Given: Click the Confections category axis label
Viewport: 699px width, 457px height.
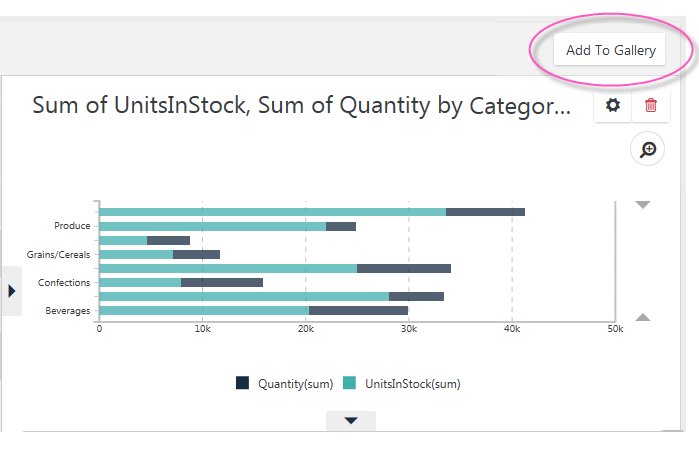Looking at the screenshot, I should coord(64,283).
